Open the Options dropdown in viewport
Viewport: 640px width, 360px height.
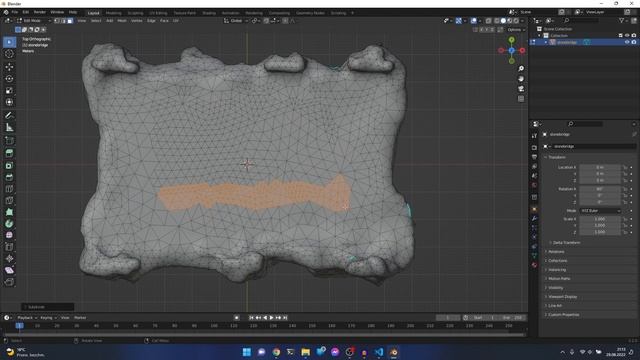[x=515, y=30]
